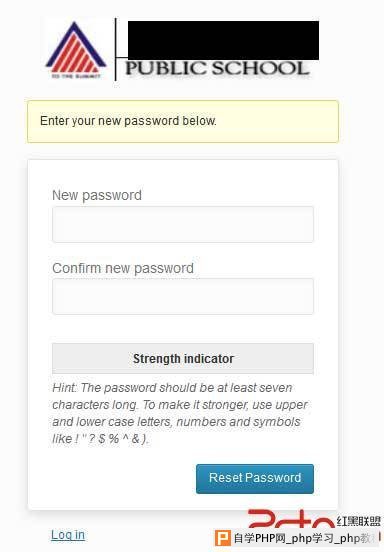Click the vertical divider line in the header
Screen dimensions: 384x552
(x=115, y=49)
